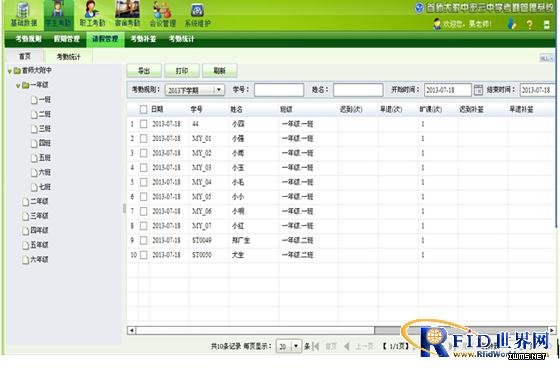Open the 宿舍考勤 dormitory attendance icon

pyautogui.click(x=128, y=14)
